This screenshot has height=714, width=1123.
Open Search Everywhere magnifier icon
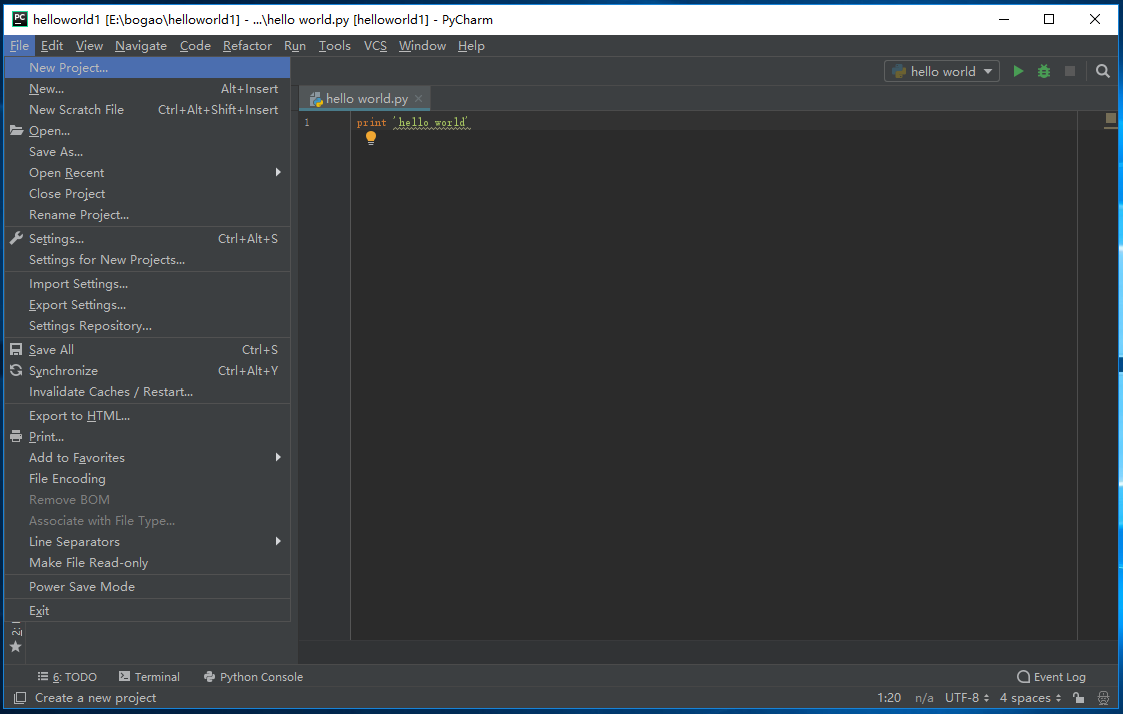click(1103, 71)
